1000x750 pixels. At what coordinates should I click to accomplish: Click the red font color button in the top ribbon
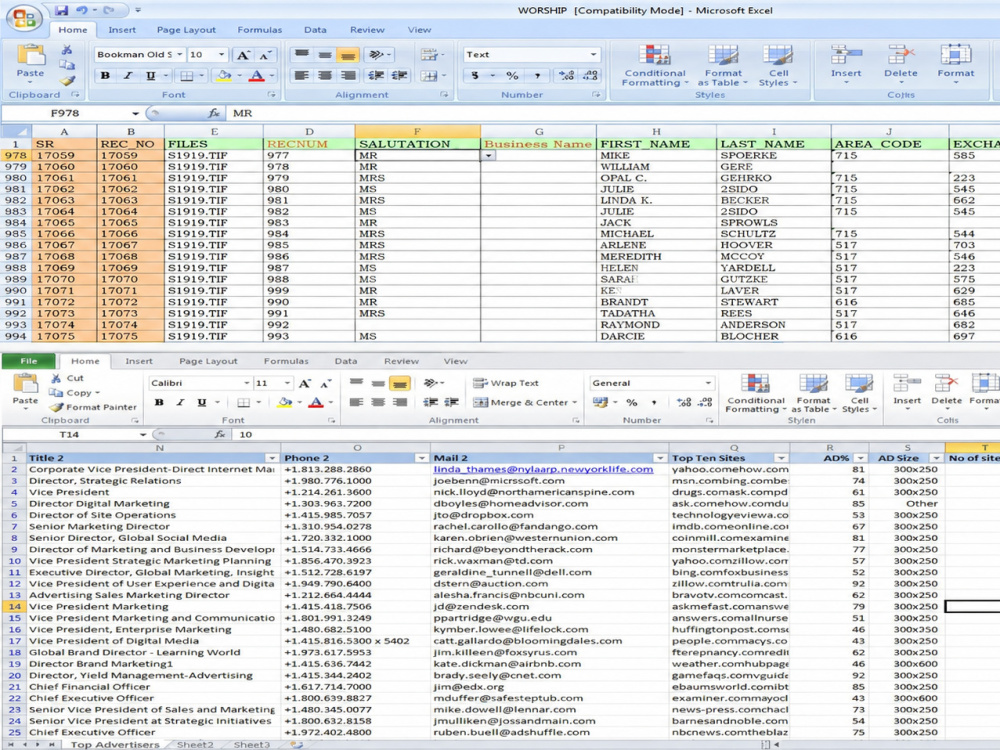click(x=256, y=75)
